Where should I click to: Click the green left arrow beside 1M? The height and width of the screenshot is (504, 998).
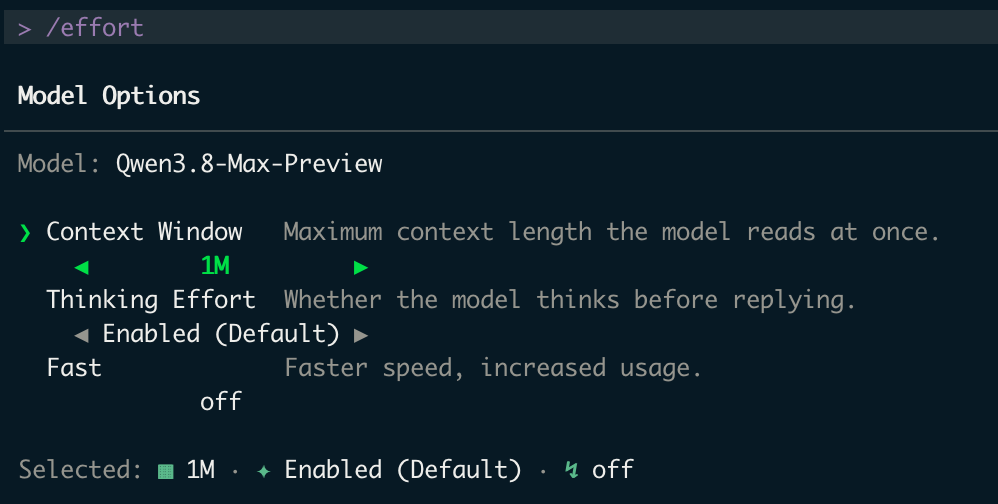click(81, 267)
